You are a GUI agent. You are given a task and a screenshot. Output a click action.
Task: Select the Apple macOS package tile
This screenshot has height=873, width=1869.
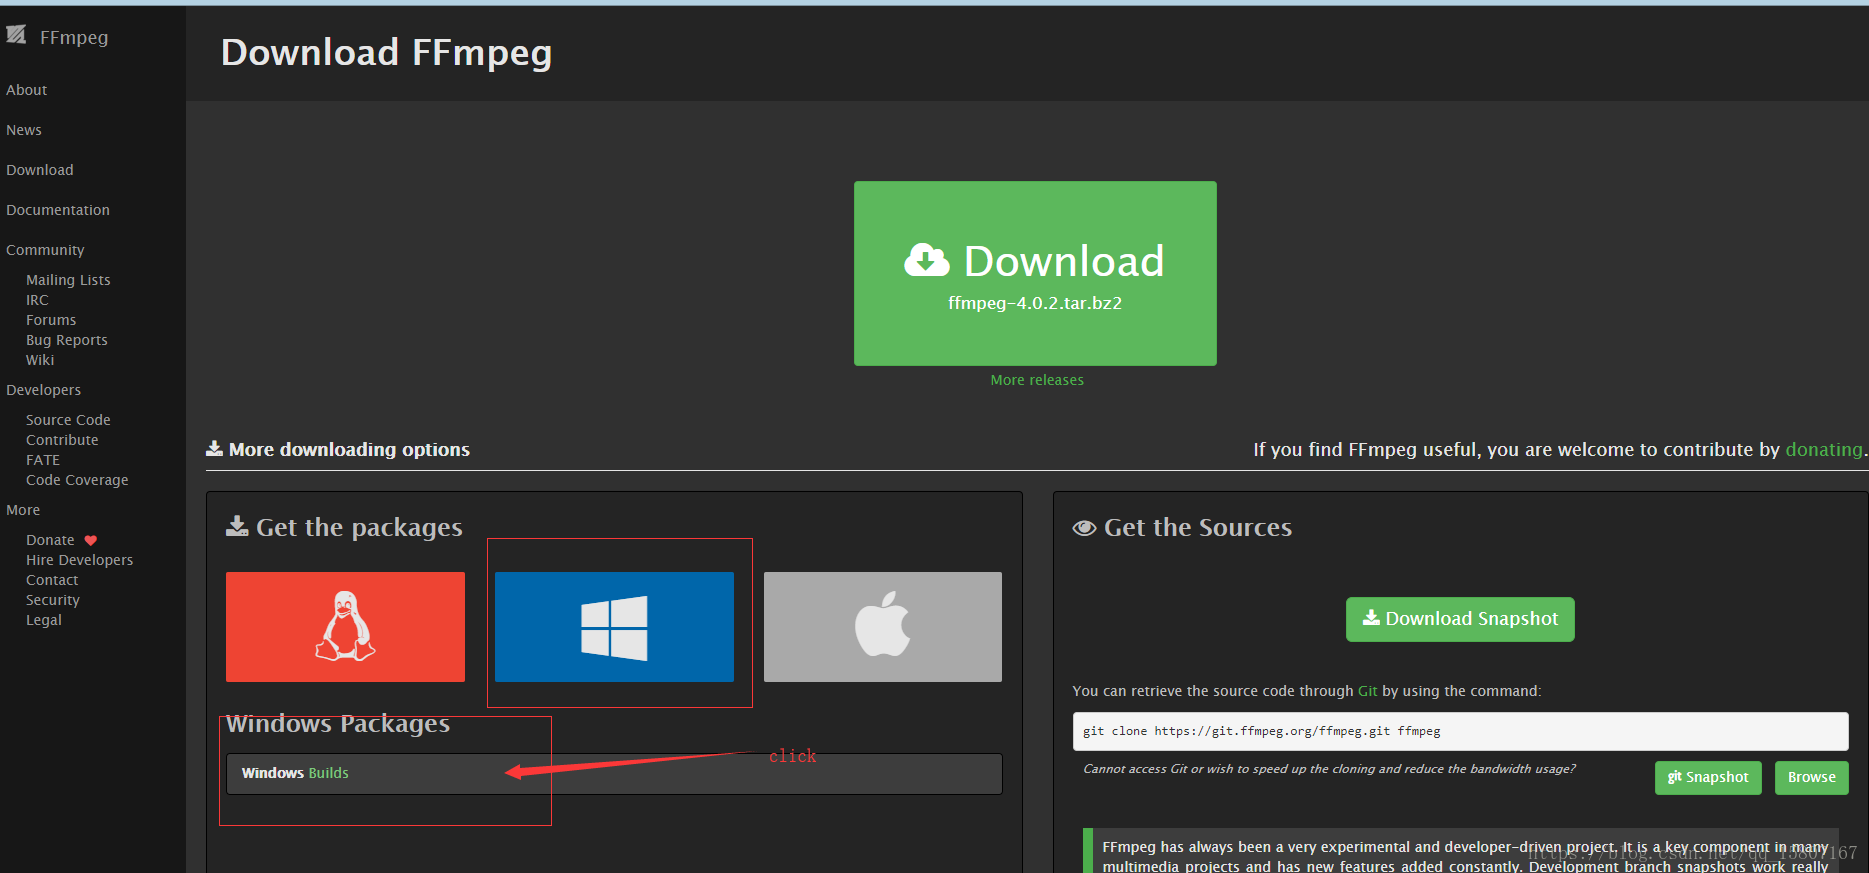(883, 627)
